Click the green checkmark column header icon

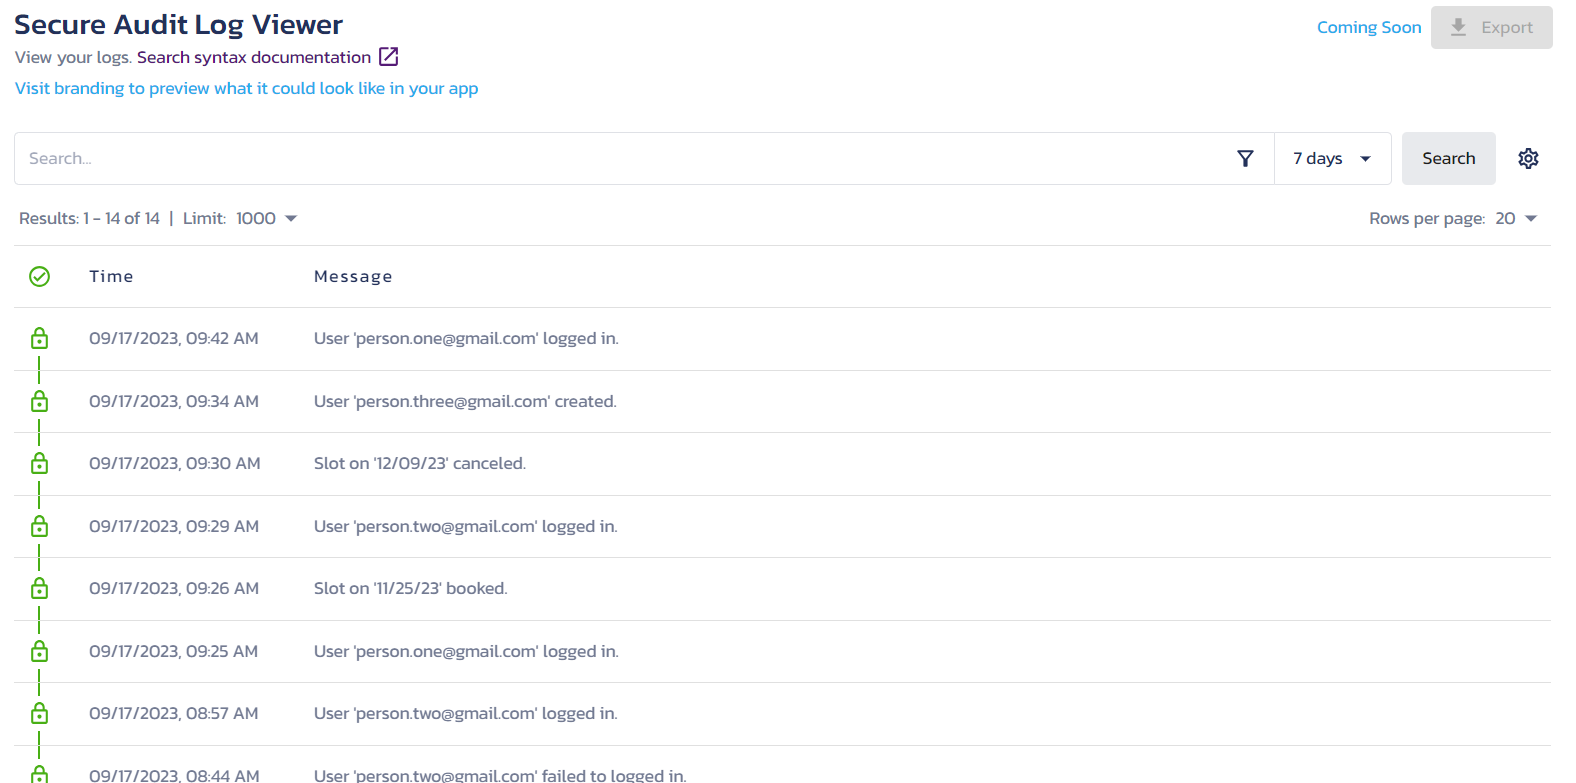coord(39,276)
